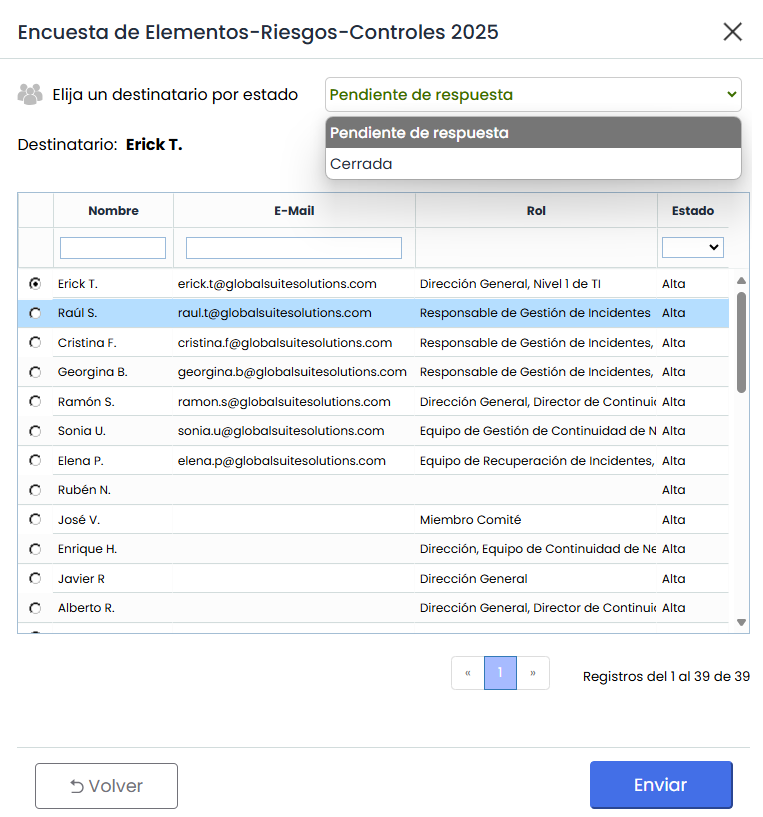763x817 pixels.
Task: Choose José V. radio button
Action: pyautogui.click(x=36, y=520)
